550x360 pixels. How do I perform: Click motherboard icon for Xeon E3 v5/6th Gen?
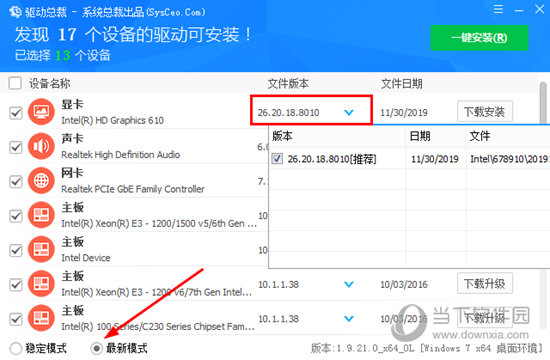41,215
